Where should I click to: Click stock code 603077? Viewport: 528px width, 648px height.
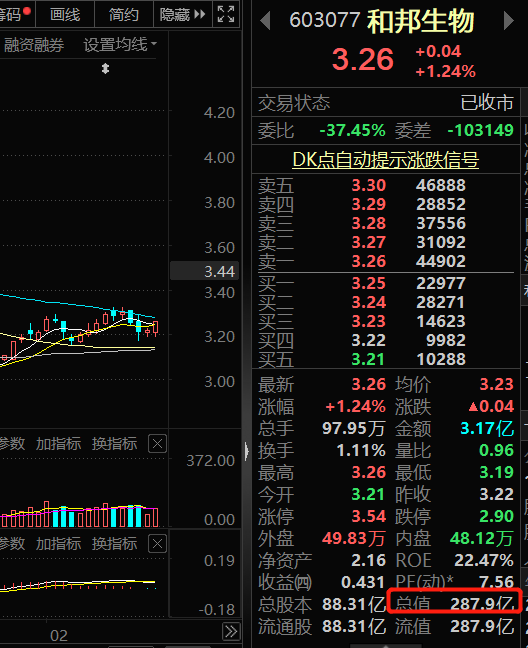(x=325, y=20)
